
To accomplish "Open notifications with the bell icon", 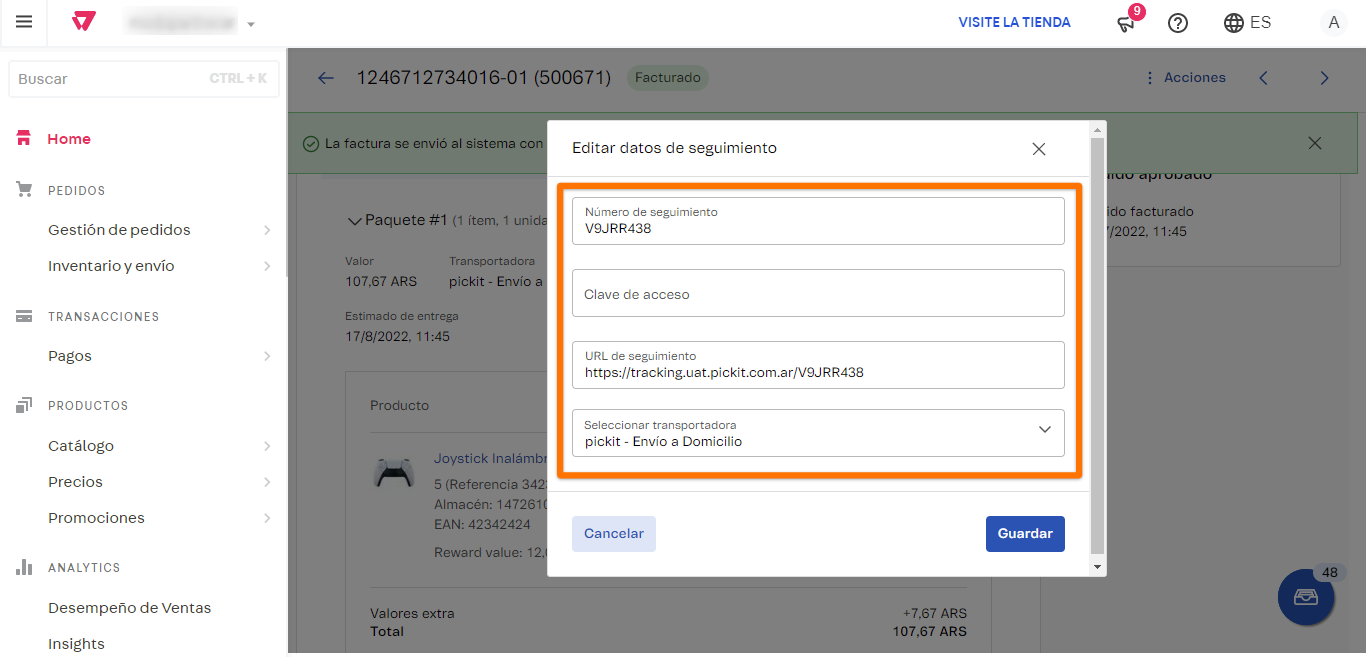I will [x=1125, y=23].
